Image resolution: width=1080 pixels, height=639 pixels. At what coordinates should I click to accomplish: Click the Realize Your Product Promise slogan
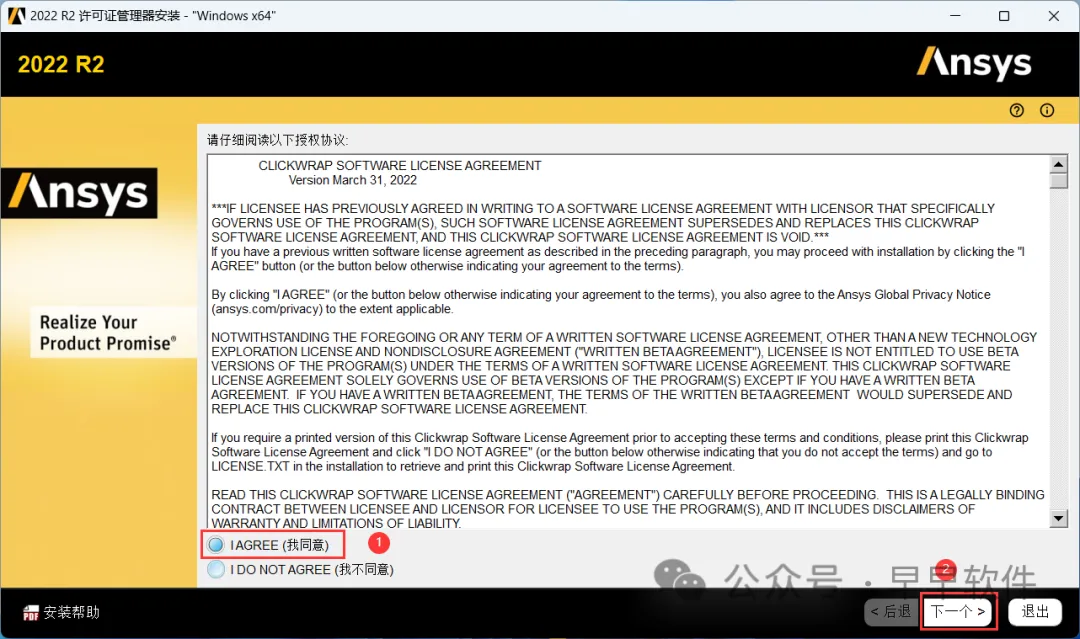pyautogui.click(x=107, y=333)
